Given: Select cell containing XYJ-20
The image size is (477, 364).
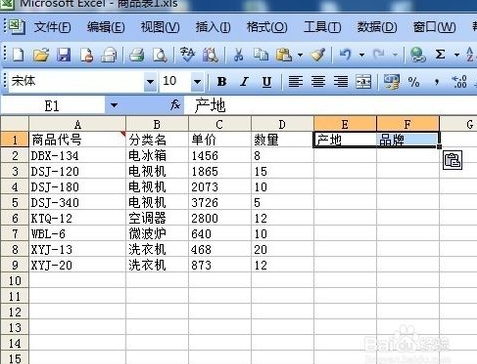Looking at the screenshot, I should [x=77, y=265].
